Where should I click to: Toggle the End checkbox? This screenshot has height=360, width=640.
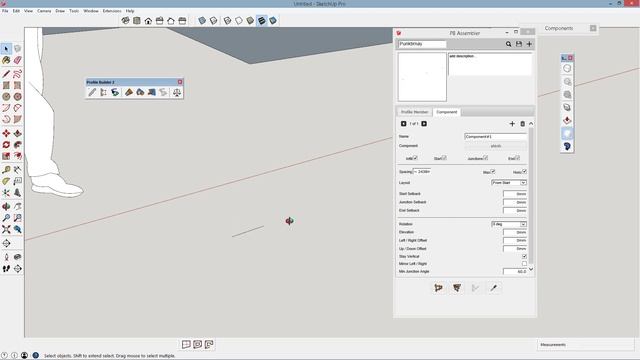pyautogui.click(x=517, y=158)
